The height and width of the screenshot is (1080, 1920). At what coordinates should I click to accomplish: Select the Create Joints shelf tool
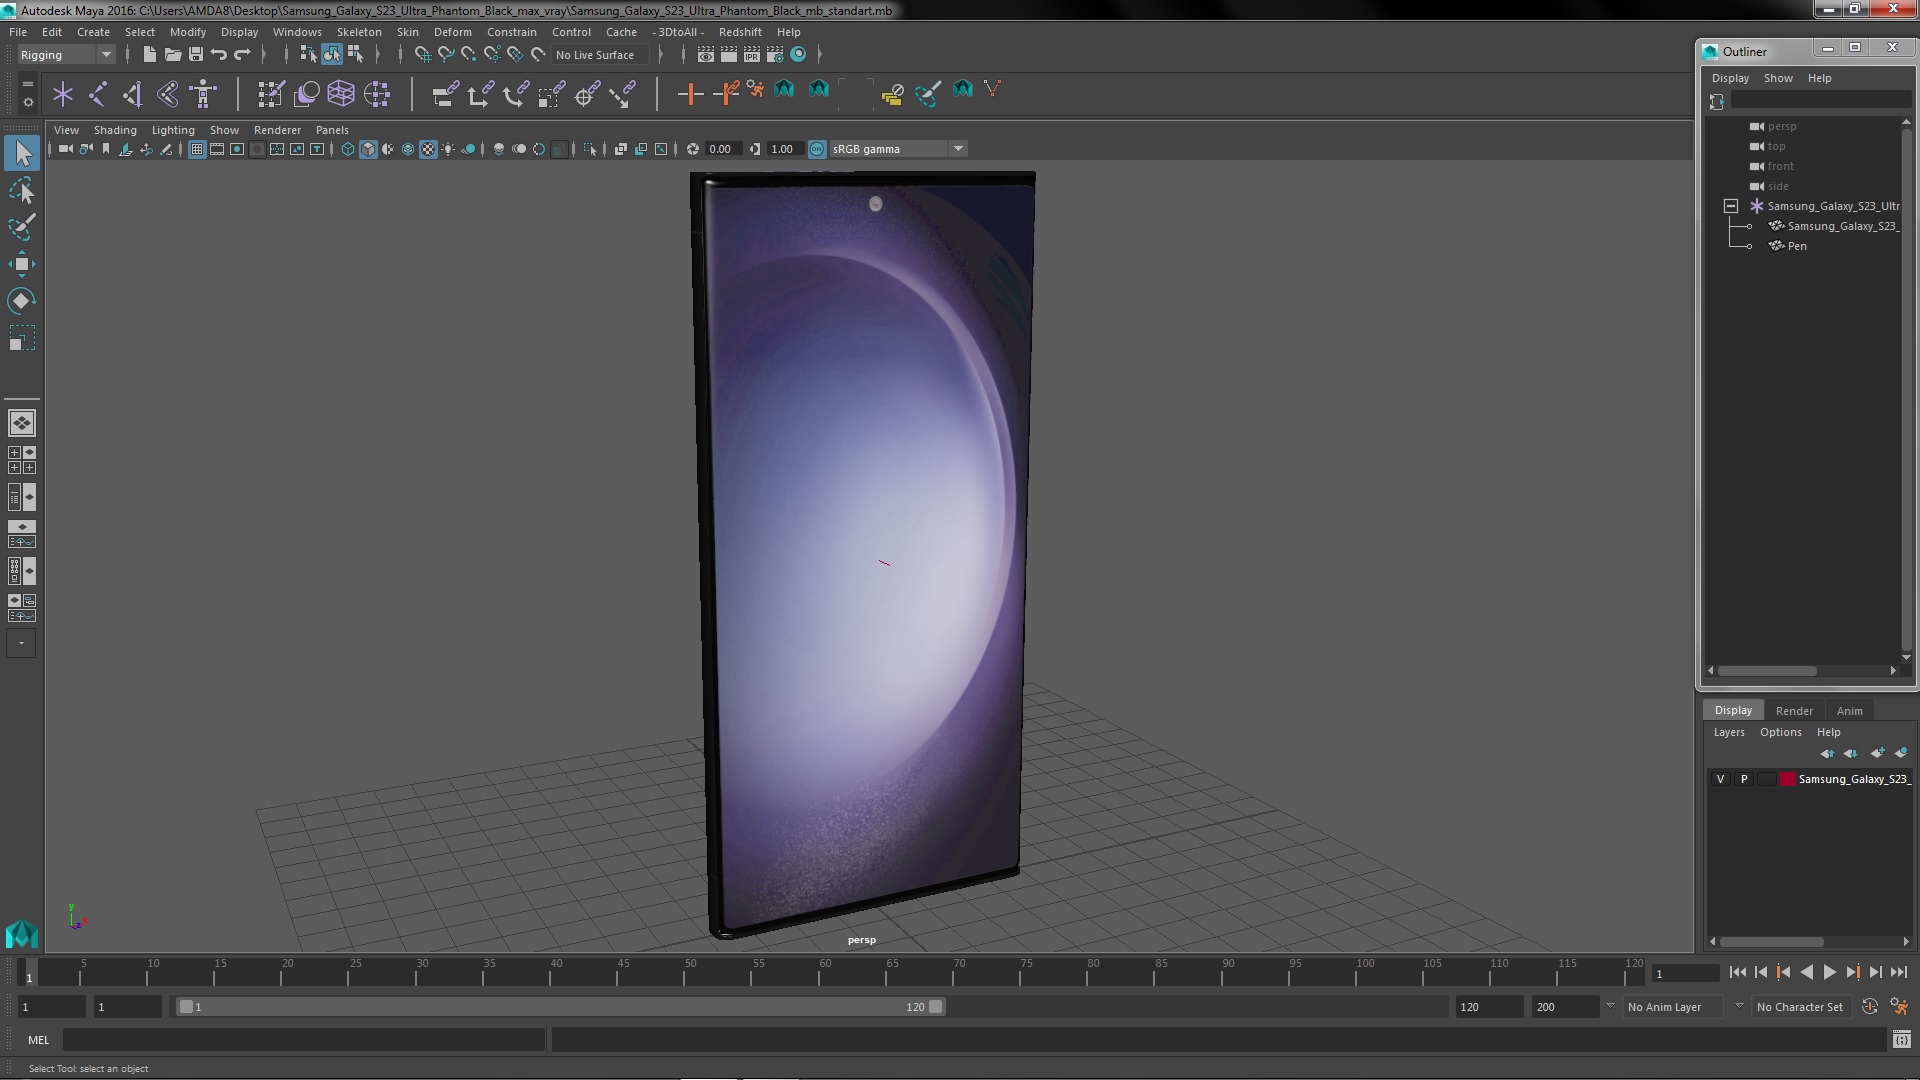[98, 94]
